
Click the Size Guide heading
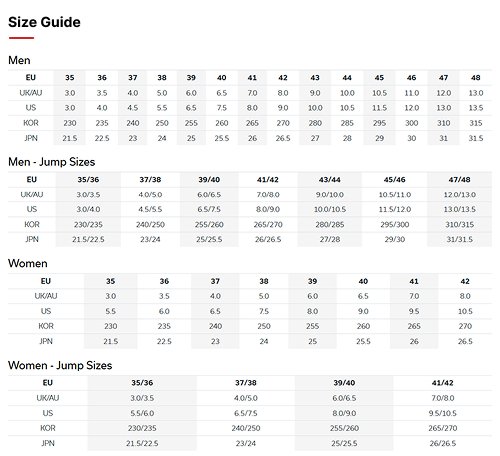click(x=44, y=22)
